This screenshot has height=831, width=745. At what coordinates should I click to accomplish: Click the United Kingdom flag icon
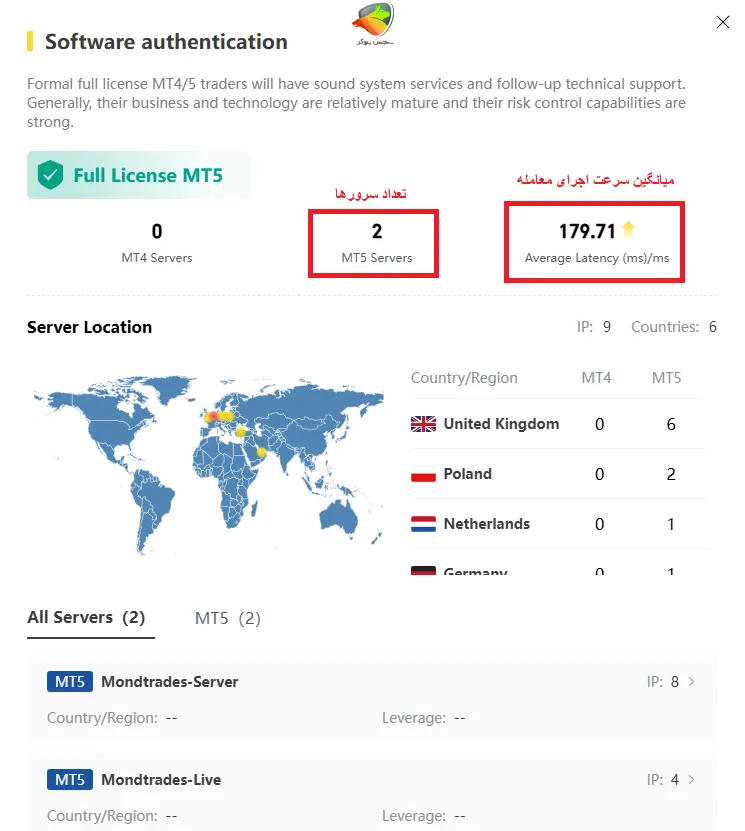tap(424, 424)
